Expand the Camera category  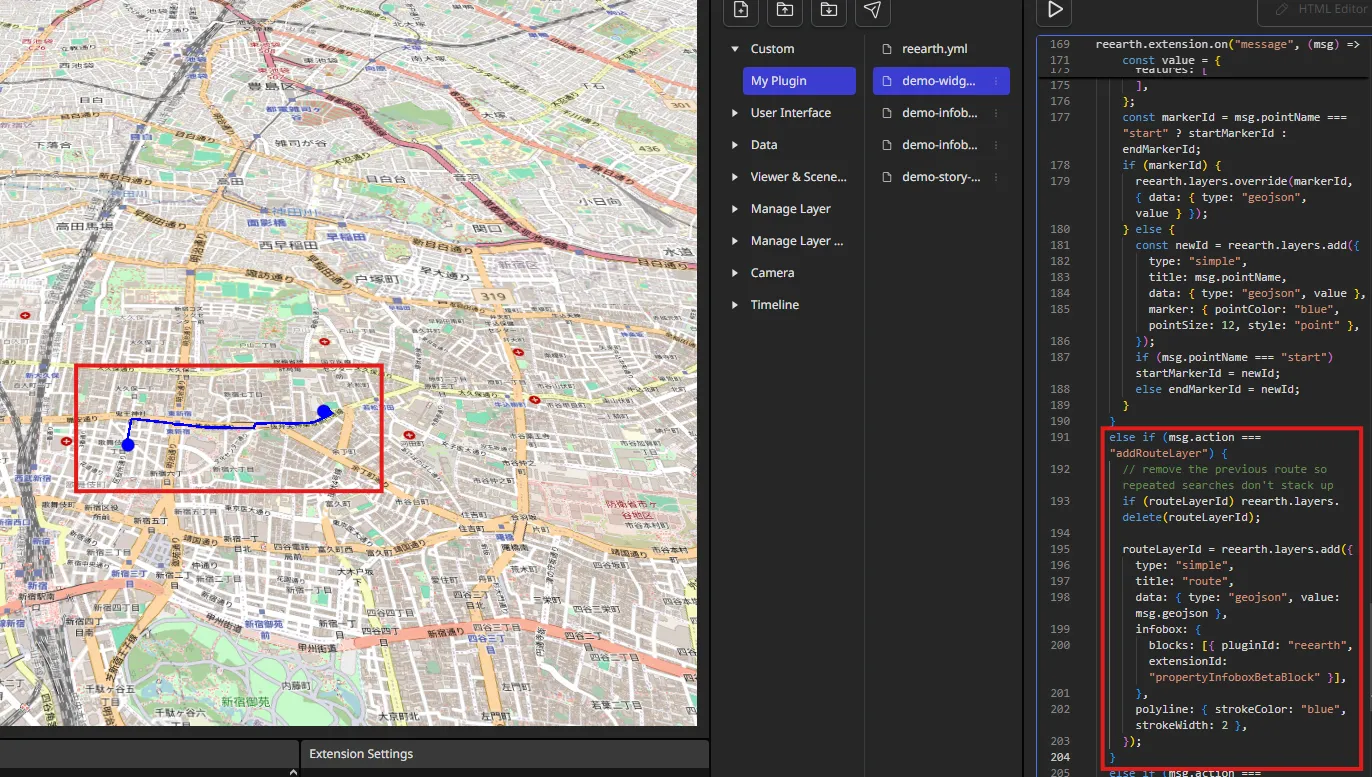pyautogui.click(x=735, y=273)
